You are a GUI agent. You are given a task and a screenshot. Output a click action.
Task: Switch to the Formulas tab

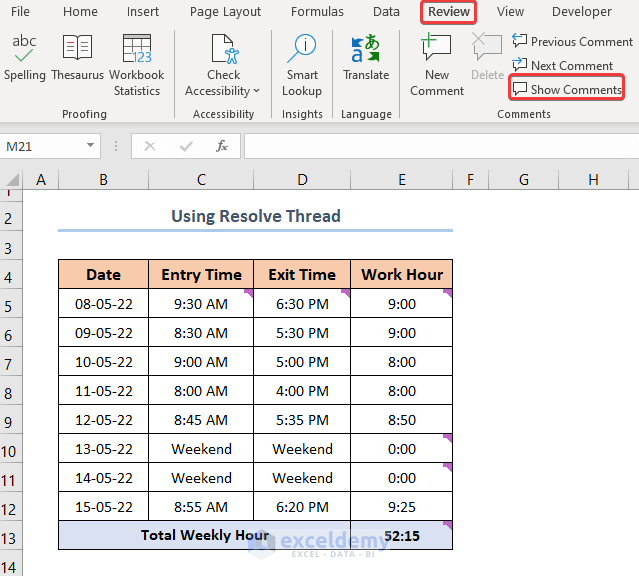point(317,12)
